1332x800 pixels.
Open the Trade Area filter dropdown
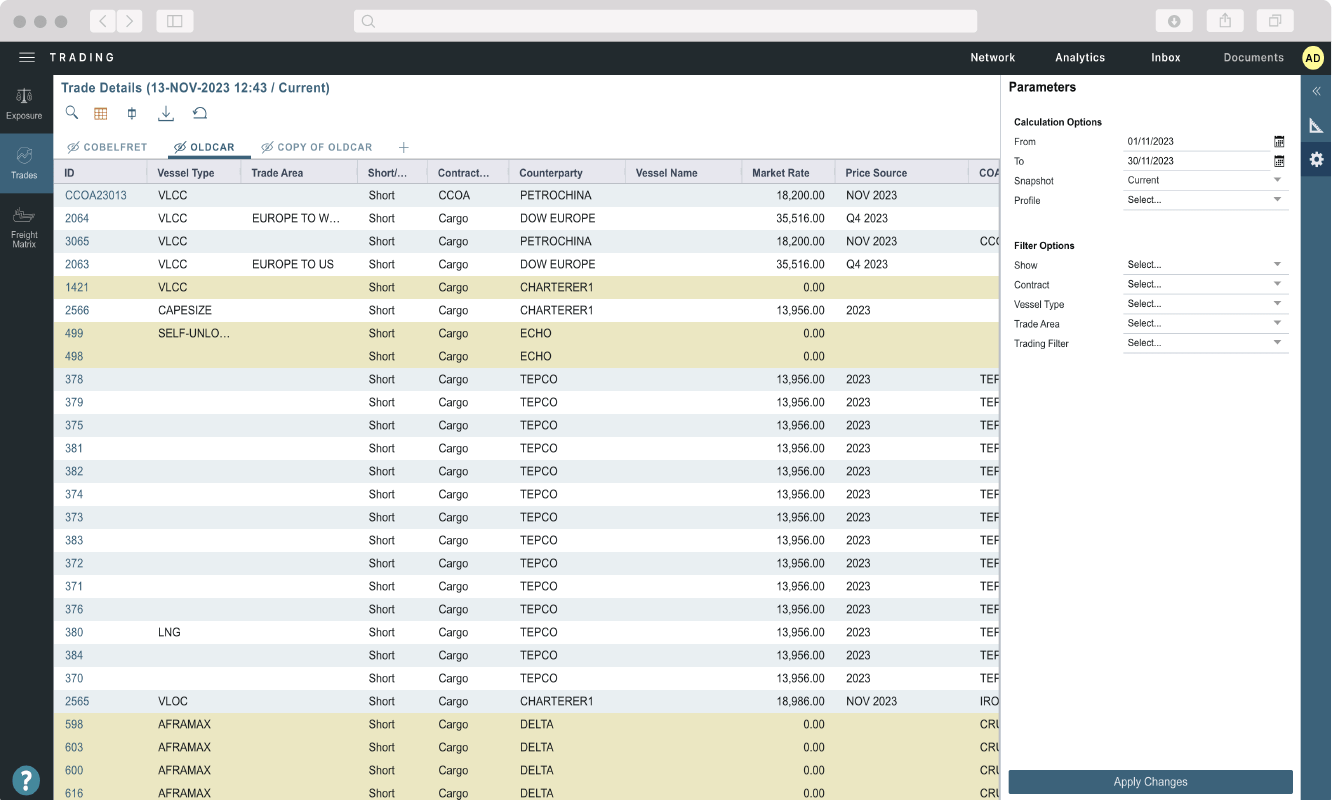click(x=1205, y=324)
